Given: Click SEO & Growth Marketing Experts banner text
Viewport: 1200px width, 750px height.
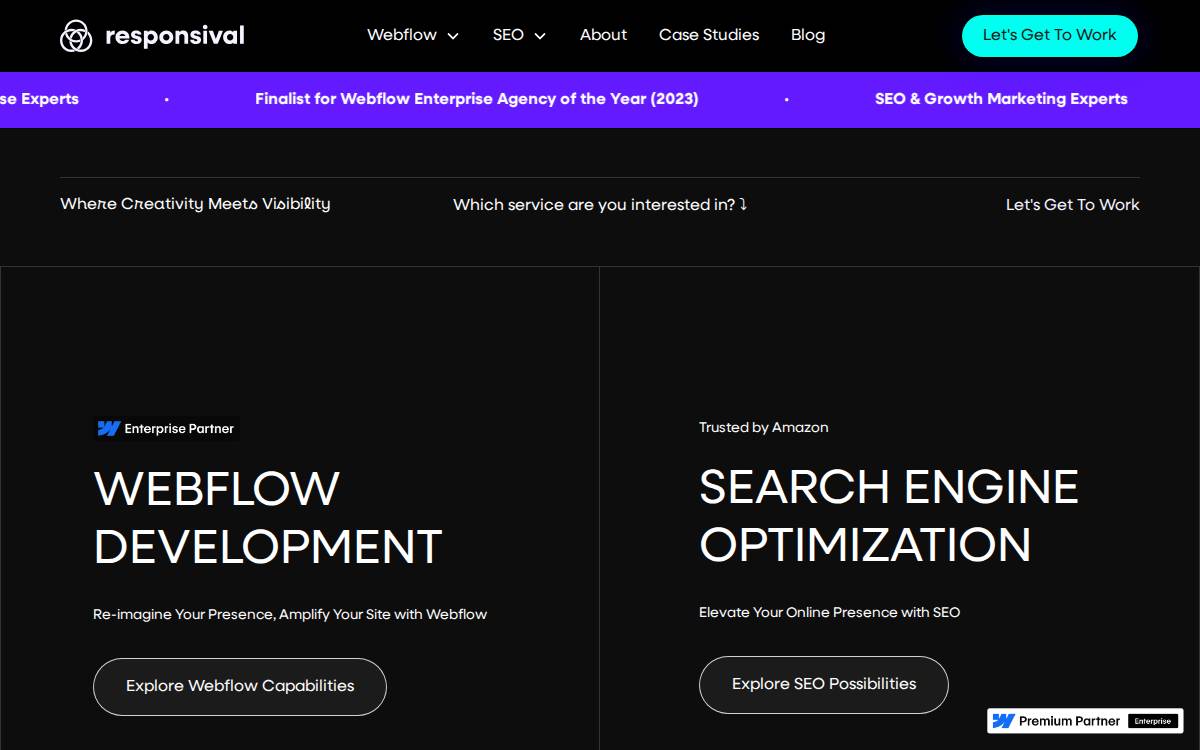Looking at the screenshot, I should 1001,99.
